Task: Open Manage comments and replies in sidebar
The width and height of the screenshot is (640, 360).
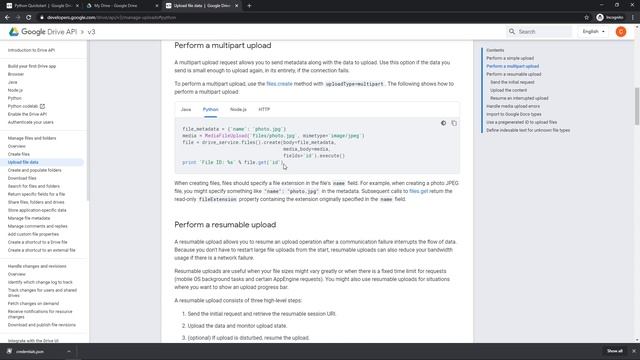Action: [38, 226]
